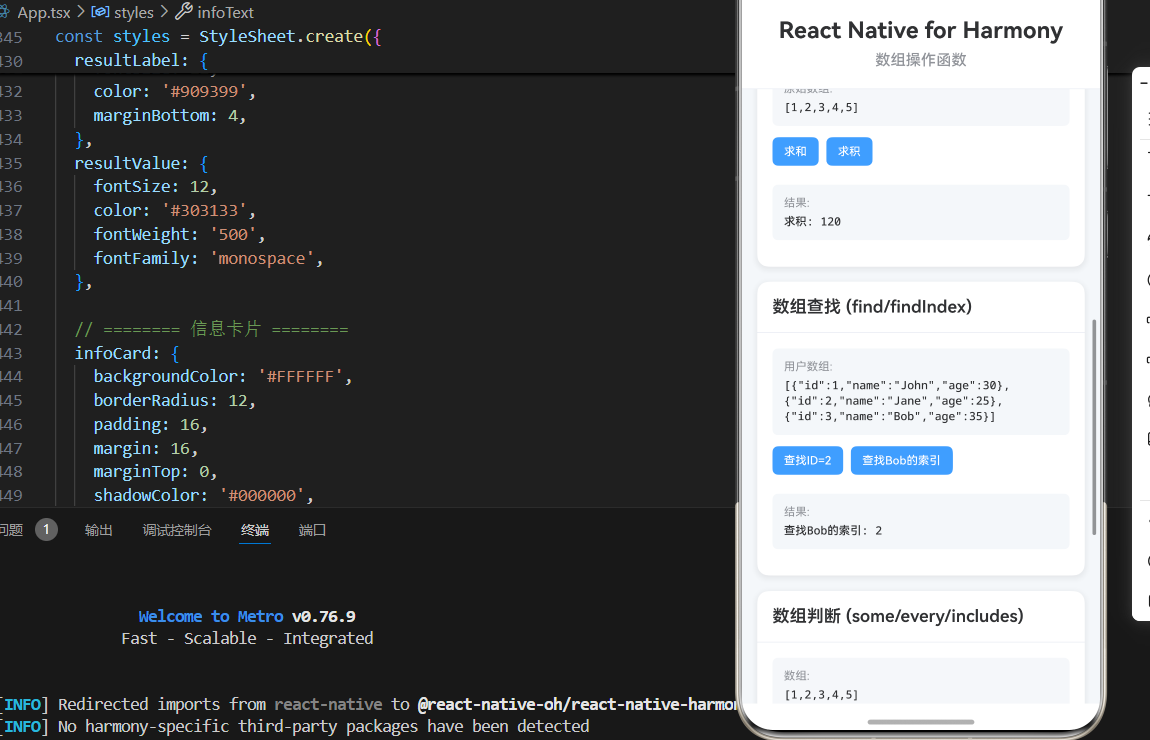Viewport: 1150px width, 740px height.
Task: Click the @react-native-oh/react-native-harmony path in the terminal
Action: (577, 705)
